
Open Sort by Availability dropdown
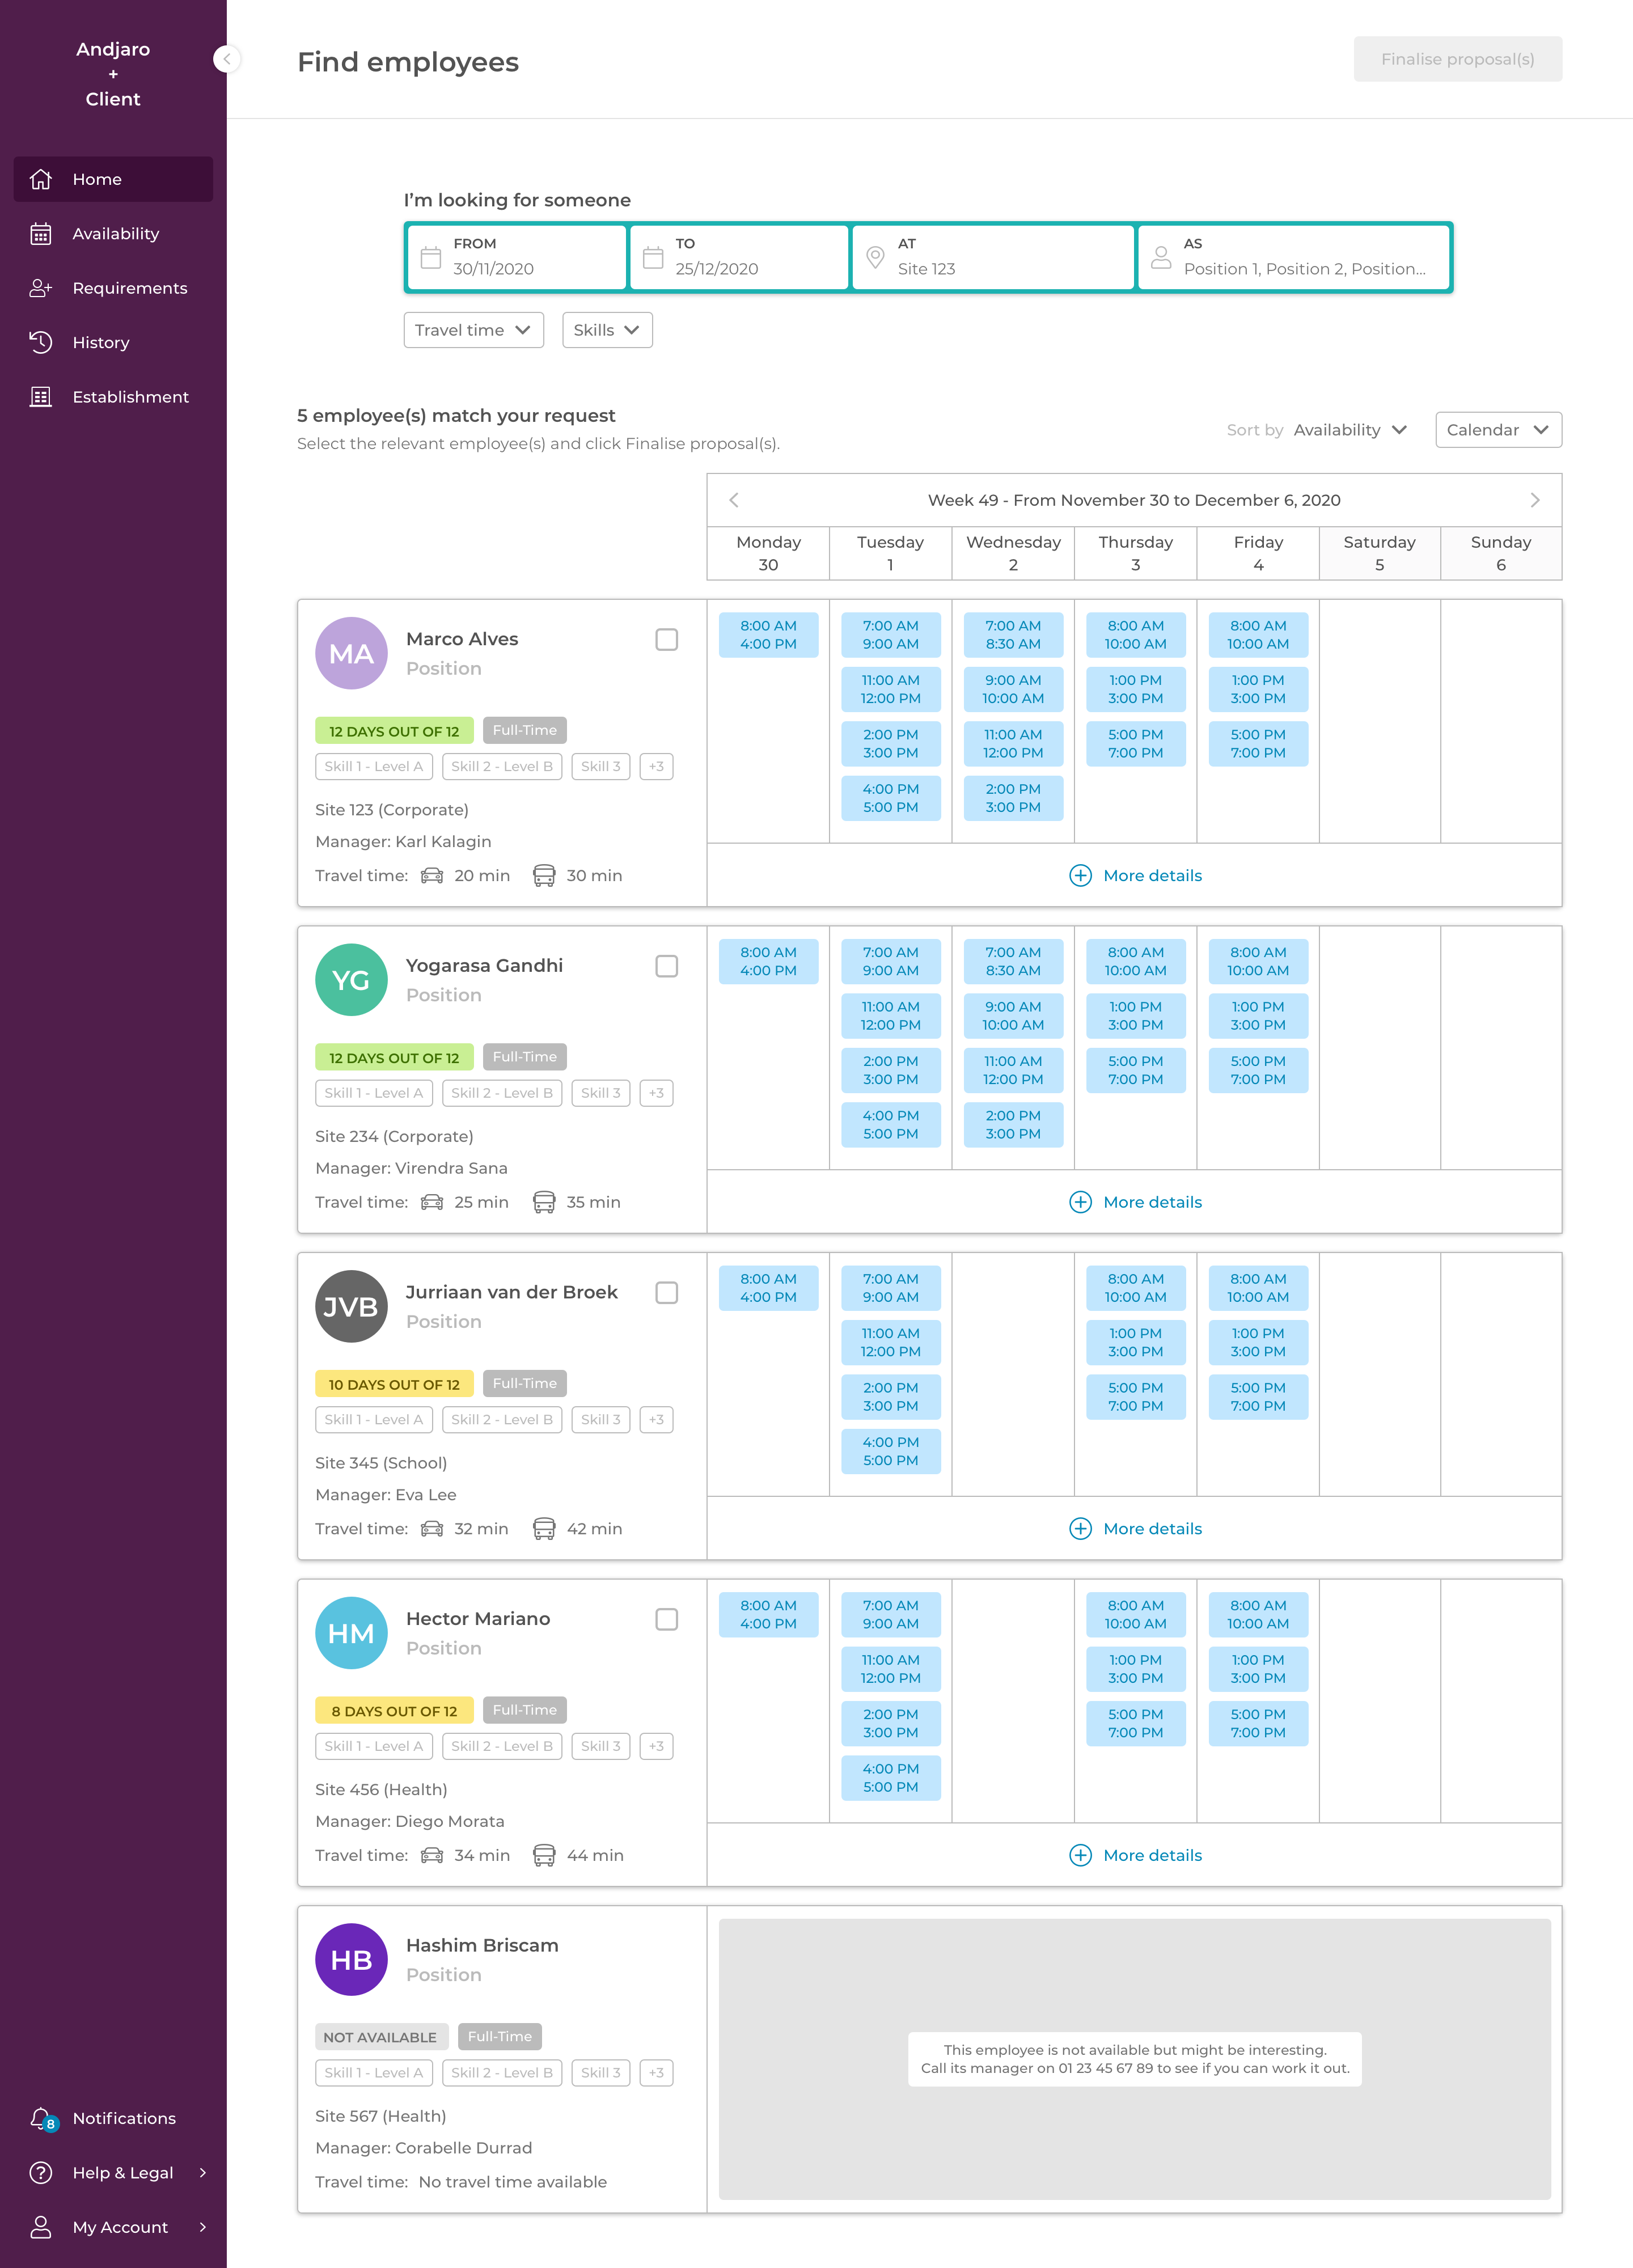[x=1350, y=430]
